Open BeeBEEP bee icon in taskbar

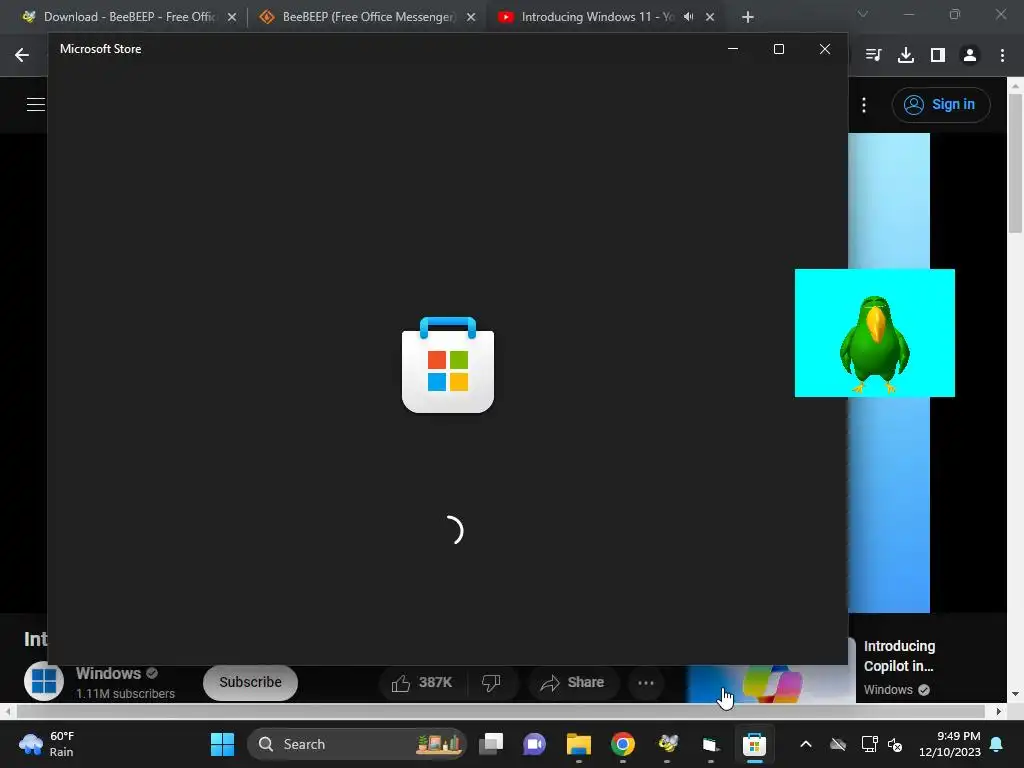pos(667,744)
